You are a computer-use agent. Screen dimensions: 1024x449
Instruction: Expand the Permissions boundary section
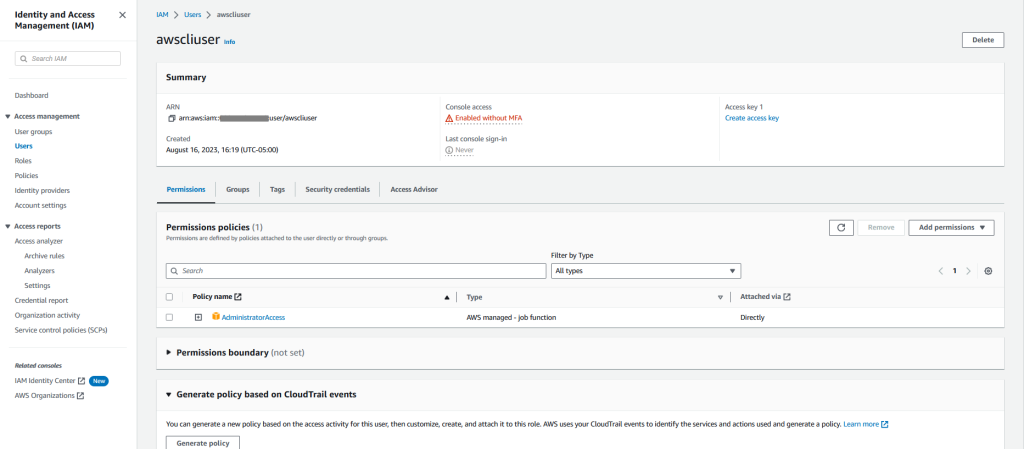(169, 352)
